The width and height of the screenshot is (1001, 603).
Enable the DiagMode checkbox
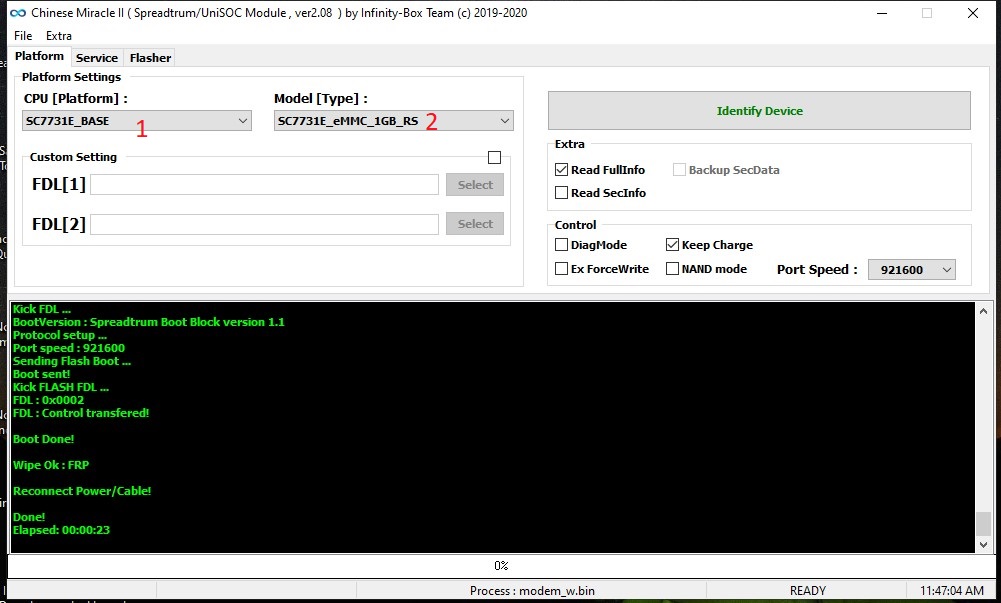pyautogui.click(x=562, y=245)
